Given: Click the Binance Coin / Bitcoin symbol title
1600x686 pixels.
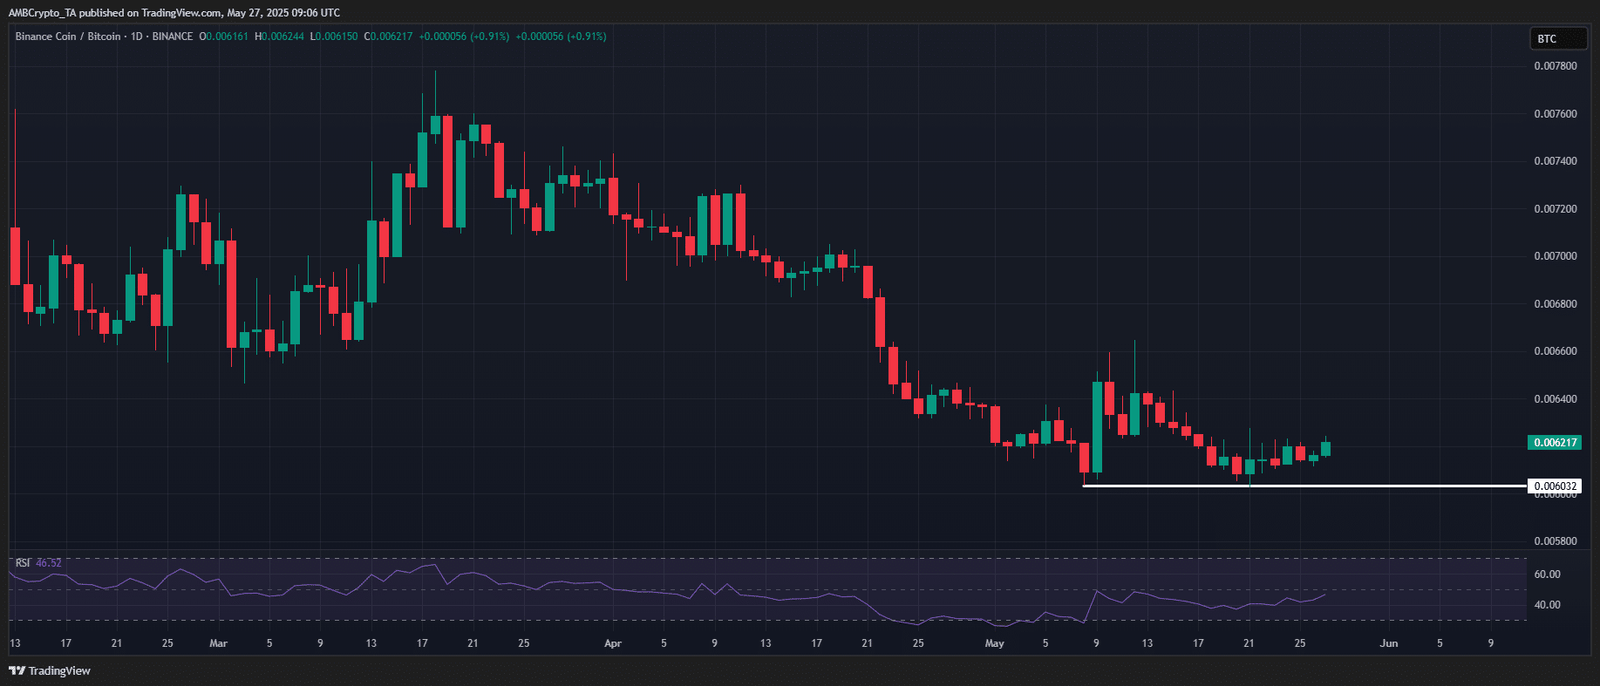Looking at the screenshot, I should point(68,37).
